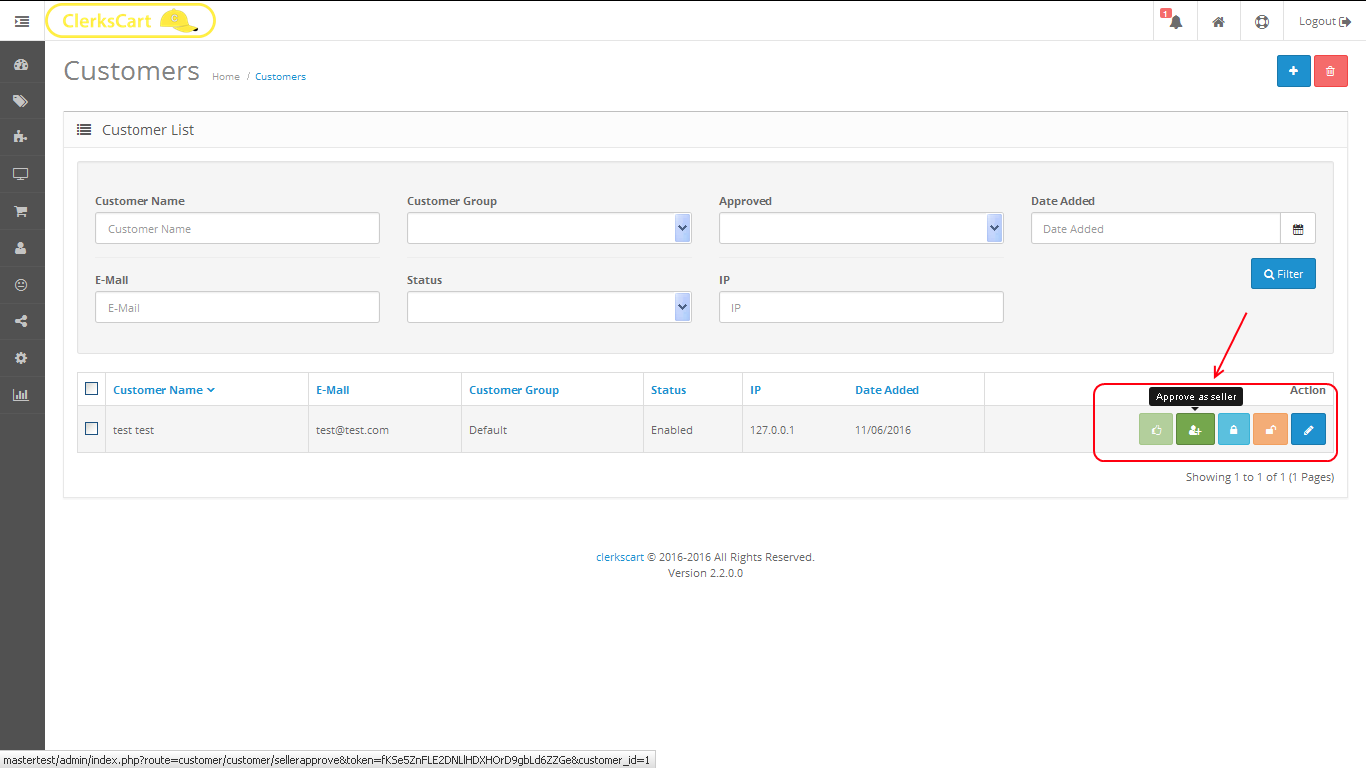The image size is (1366, 768).
Task: Sort the list by Customer Name
Action: point(164,390)
